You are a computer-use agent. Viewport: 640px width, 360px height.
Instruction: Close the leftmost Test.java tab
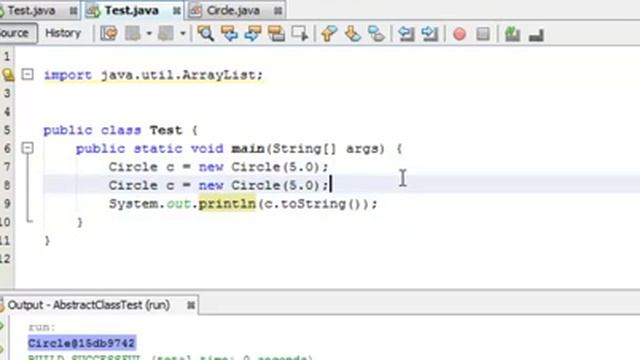pos(73,11)
